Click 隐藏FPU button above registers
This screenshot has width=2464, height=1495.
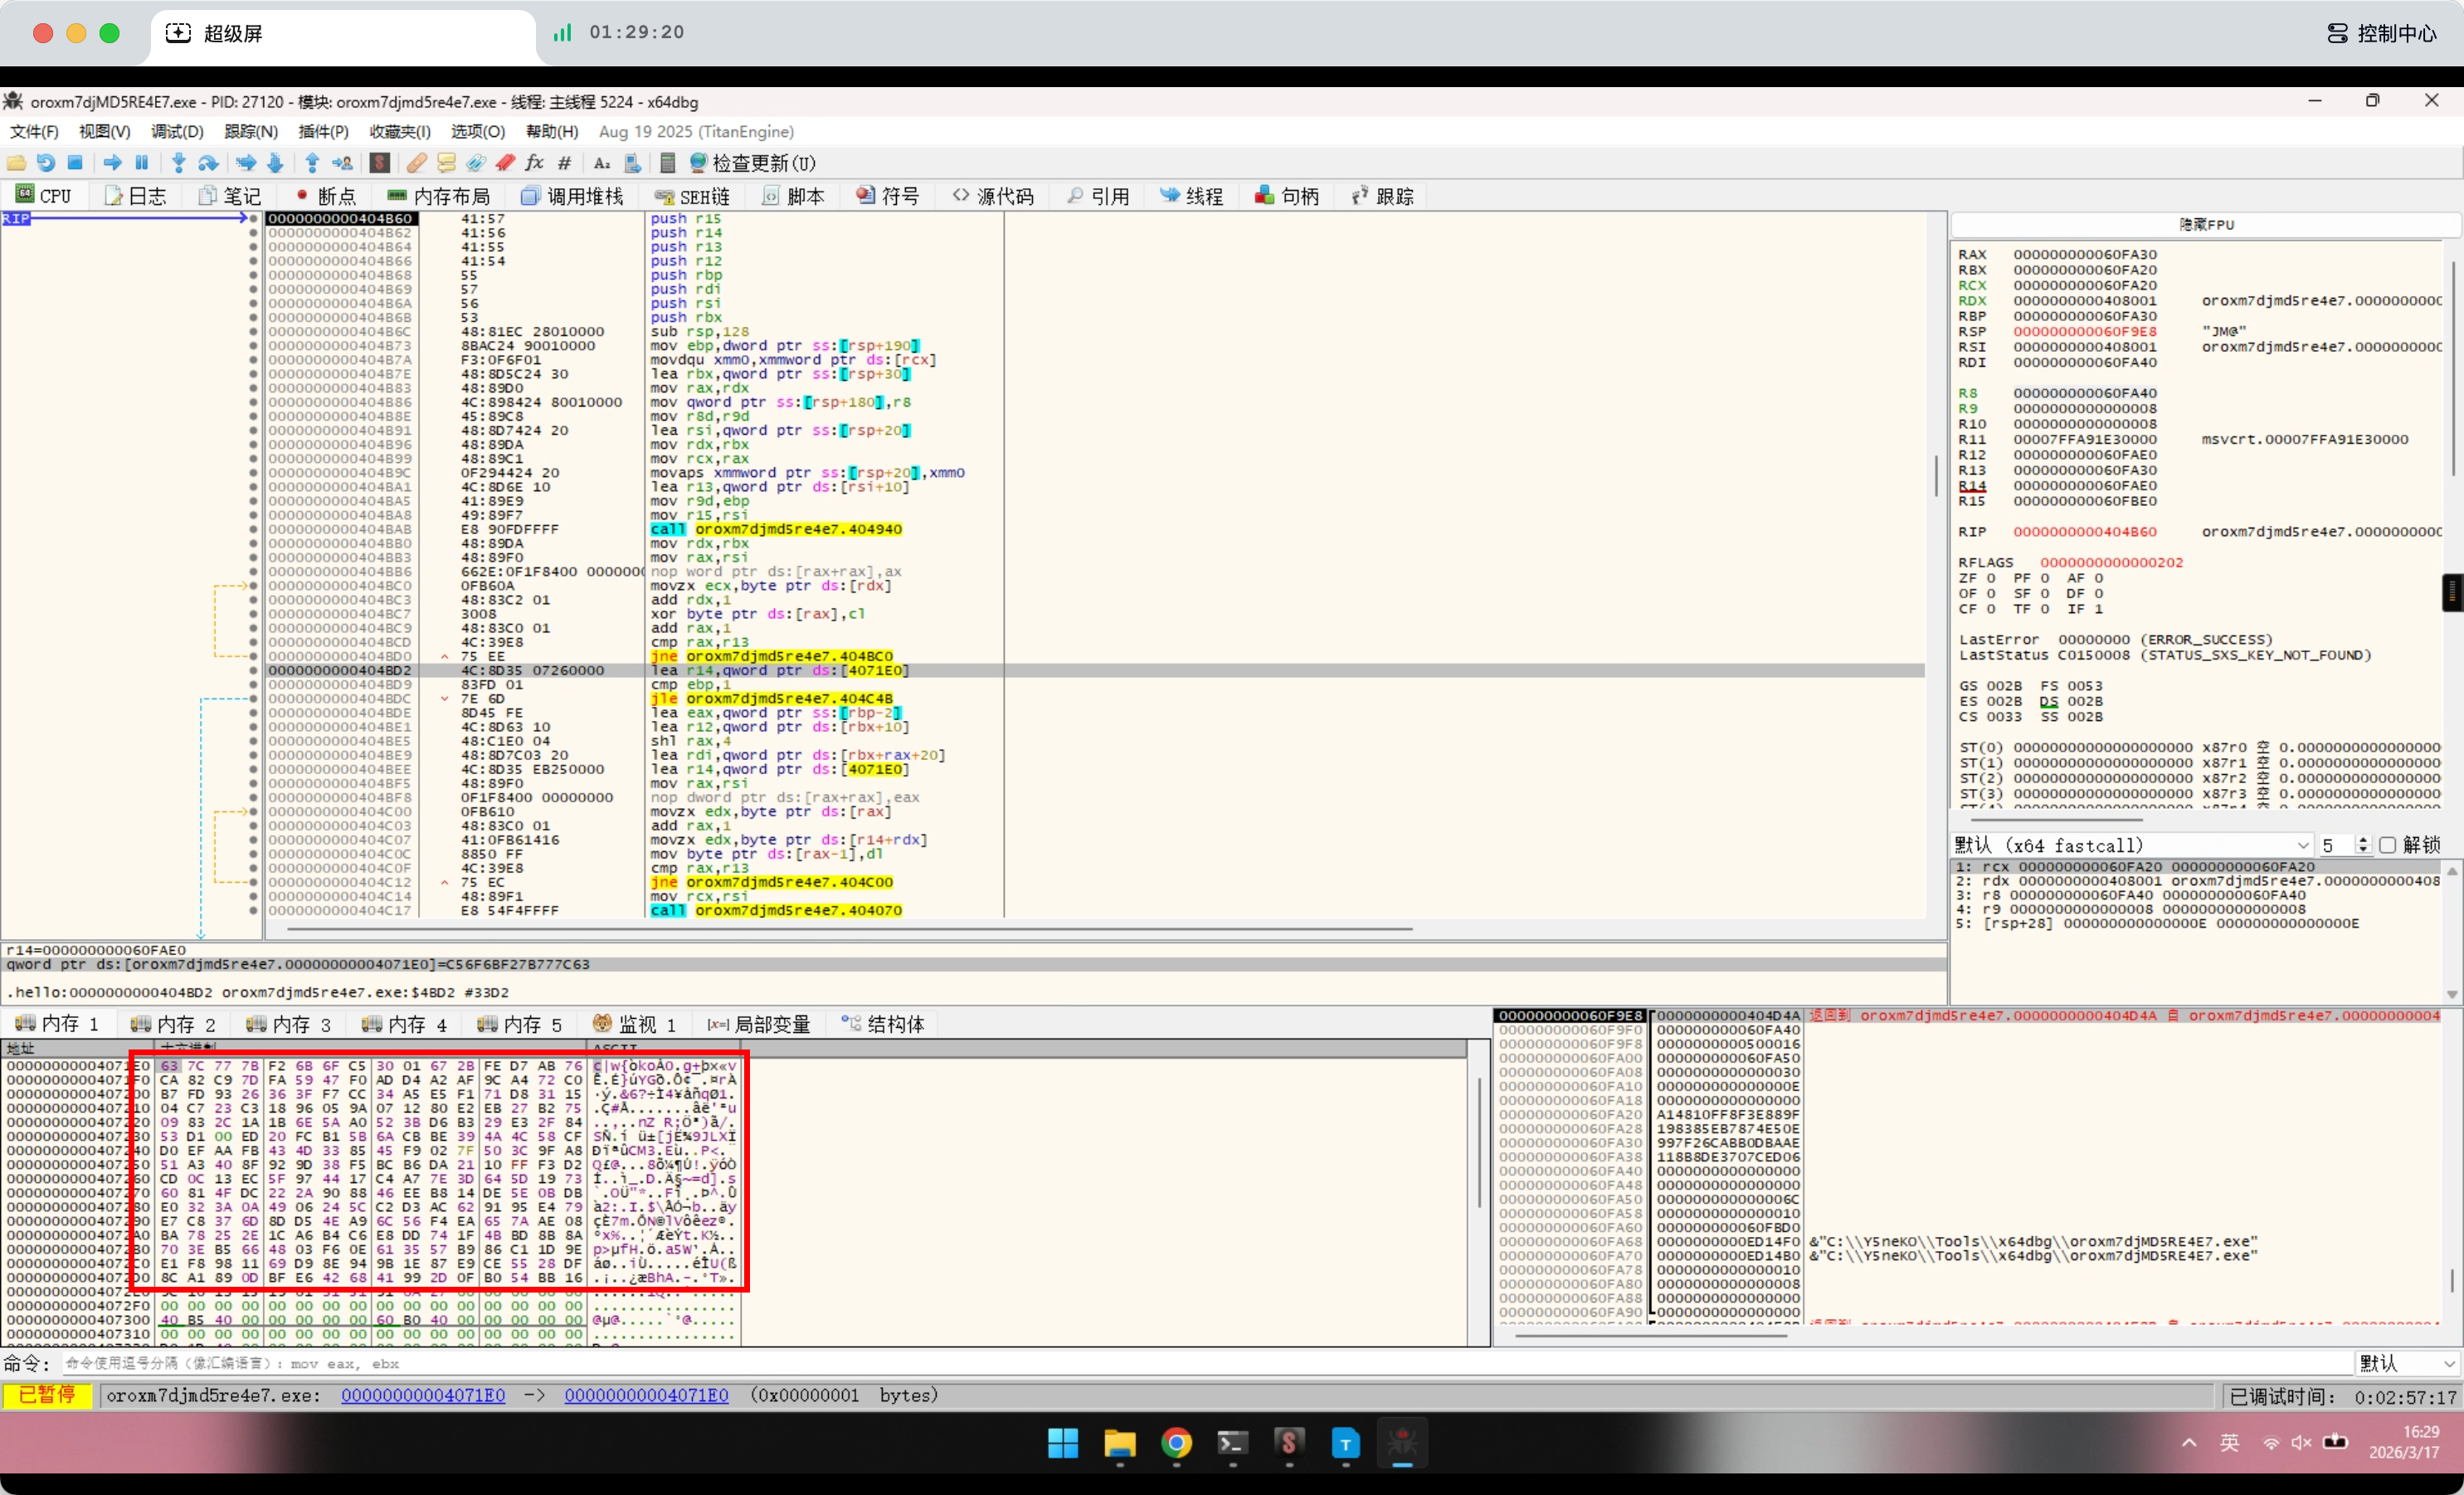click(x=2205, y=225)
